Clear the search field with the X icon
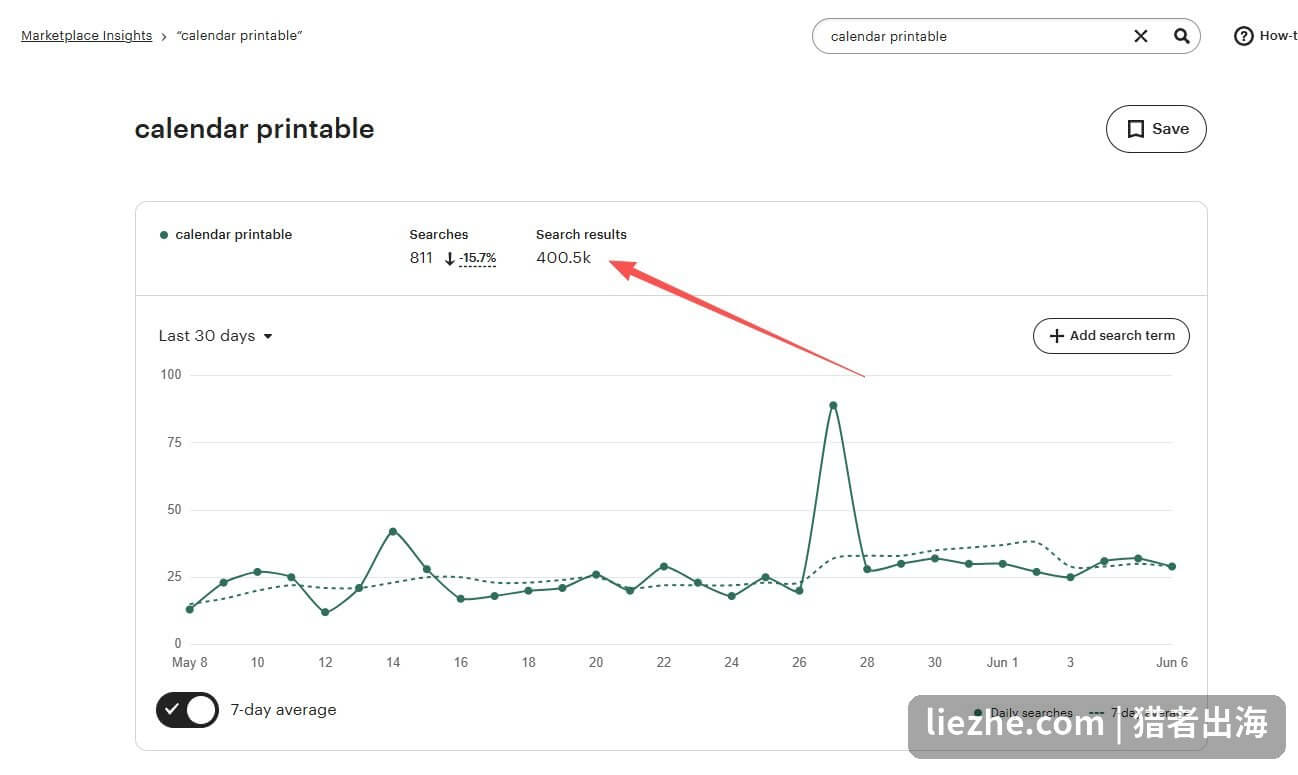The image size is (1298, 775). pyautogui.click(x=1141, y=36)
